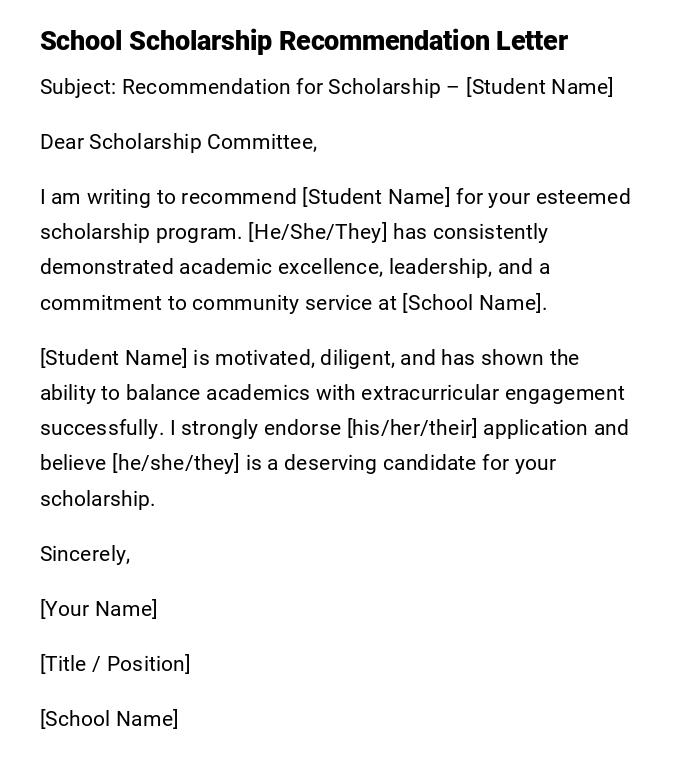Click the School Scholarship Recommendation Letter heading

[303, 41]
